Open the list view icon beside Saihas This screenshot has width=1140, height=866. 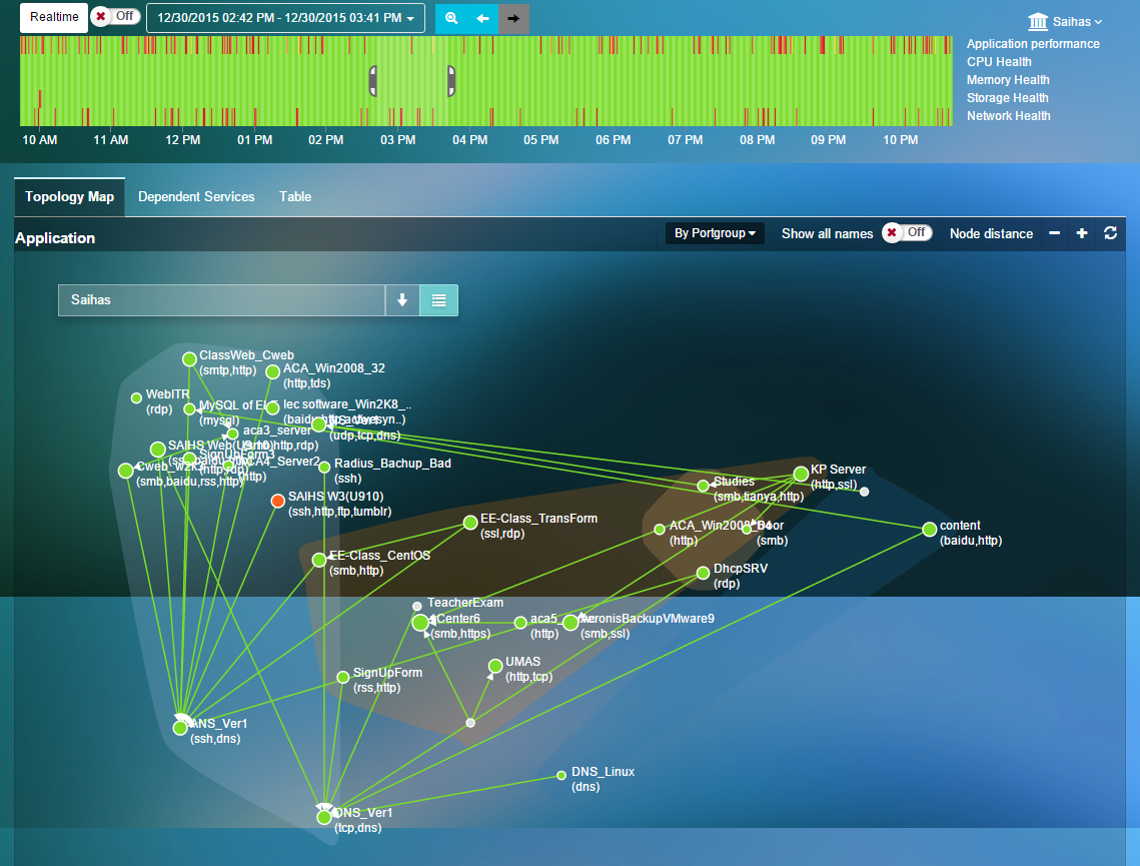(x=438, y=300)
